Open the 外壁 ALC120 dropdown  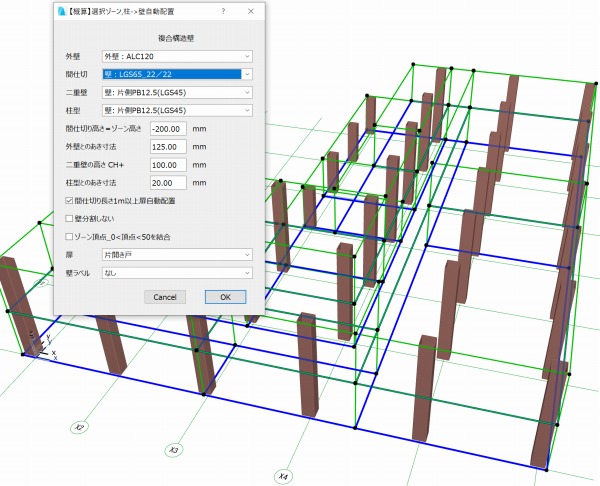[x=176, y=56]
